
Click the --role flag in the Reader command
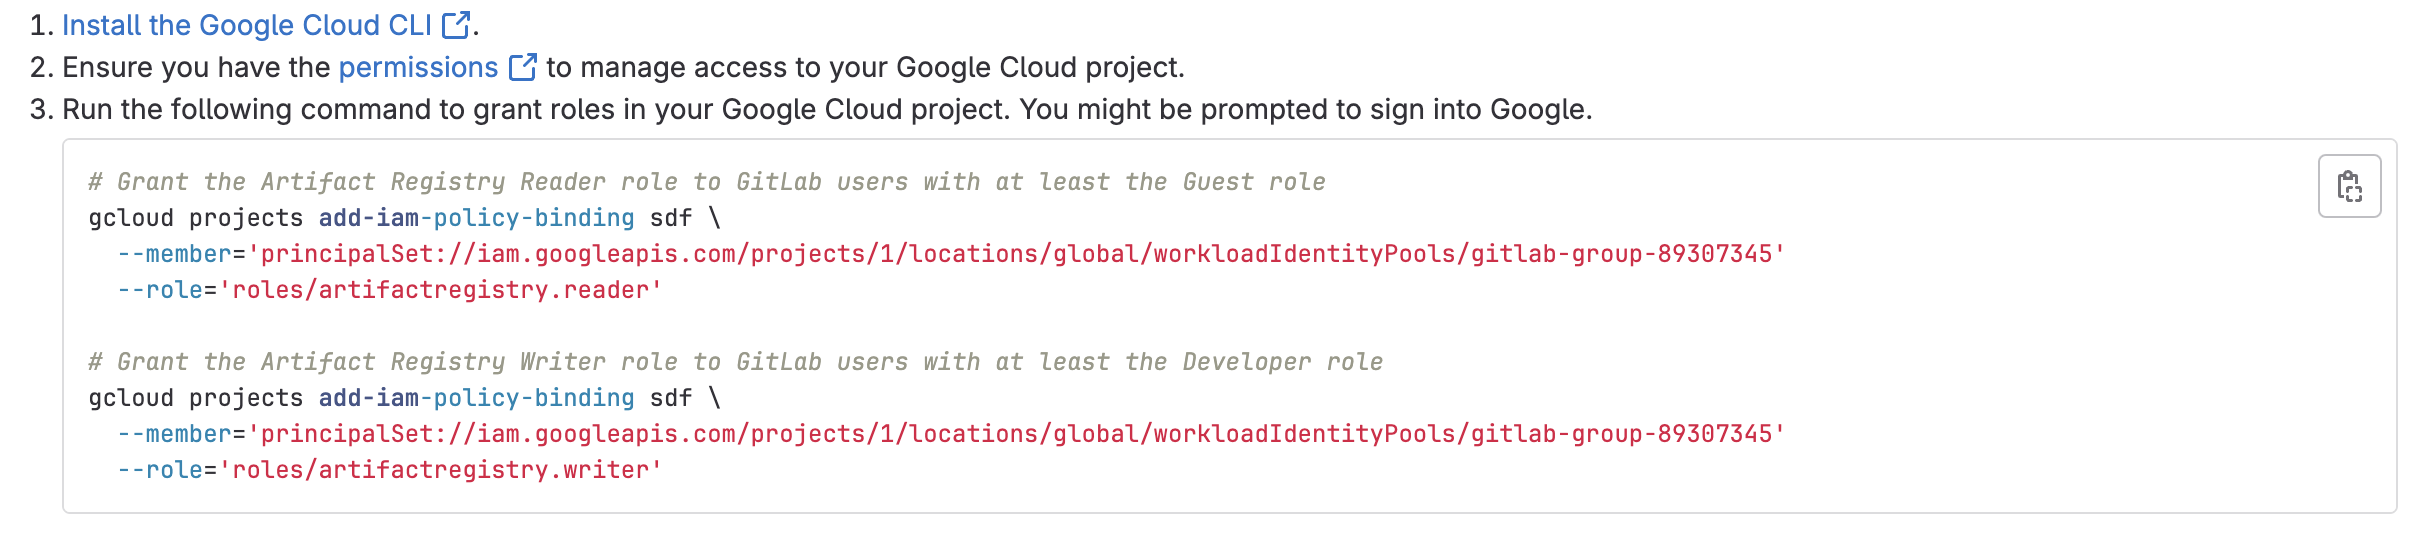coord(160,290)
